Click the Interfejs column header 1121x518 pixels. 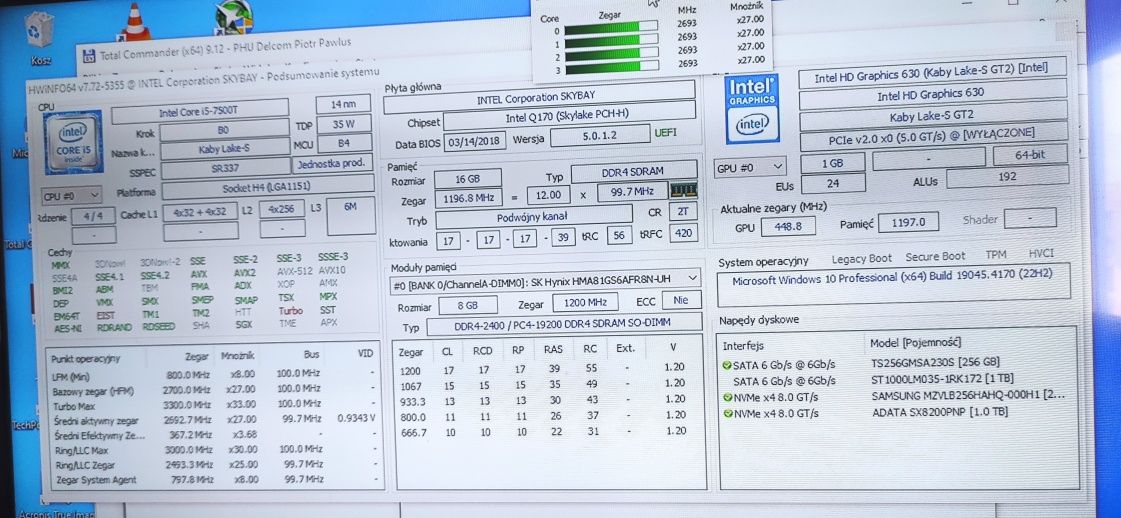pyautogui.click(x=742, y=346)
